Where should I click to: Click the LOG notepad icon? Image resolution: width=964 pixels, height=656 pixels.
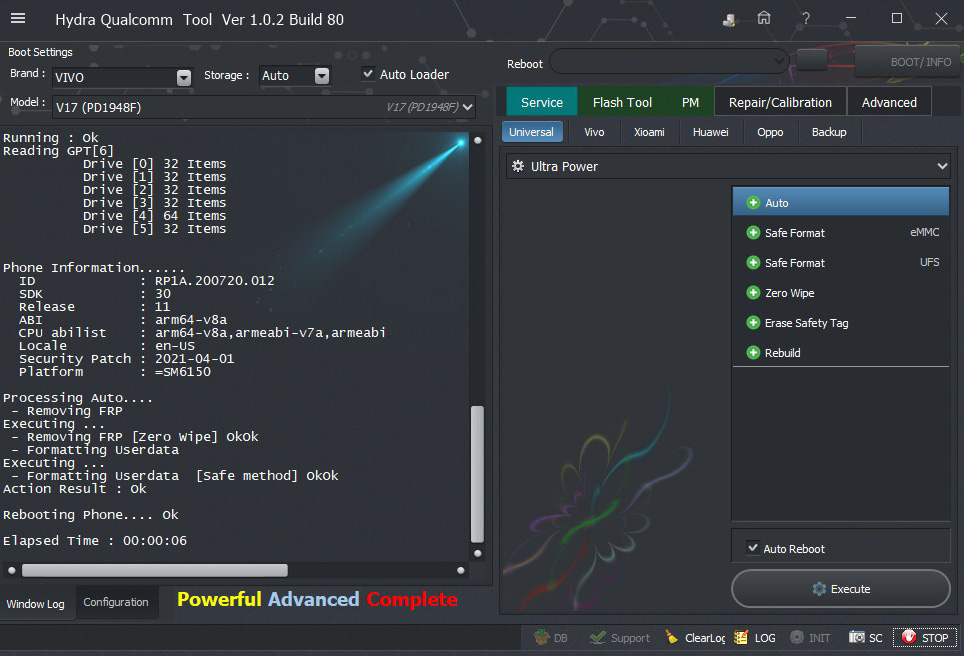click(741, 637)
